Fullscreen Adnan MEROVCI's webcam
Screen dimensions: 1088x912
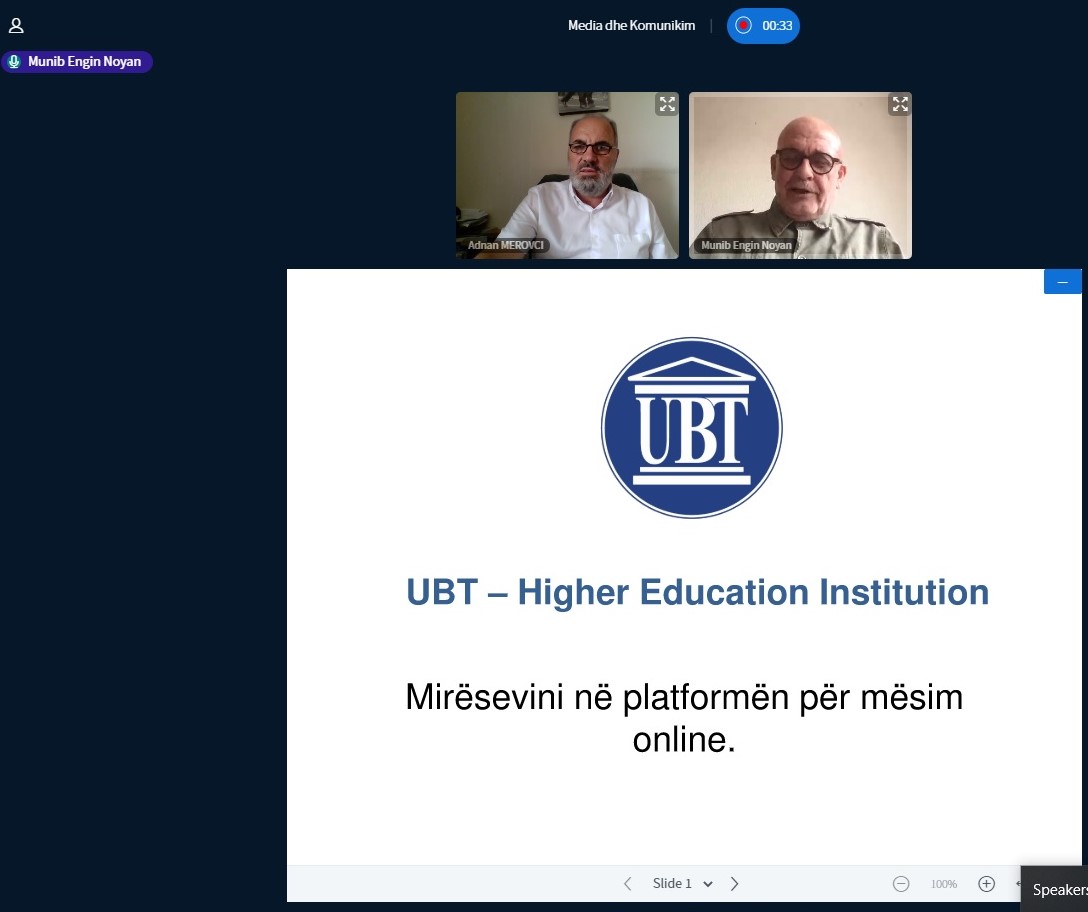[666, 104]
